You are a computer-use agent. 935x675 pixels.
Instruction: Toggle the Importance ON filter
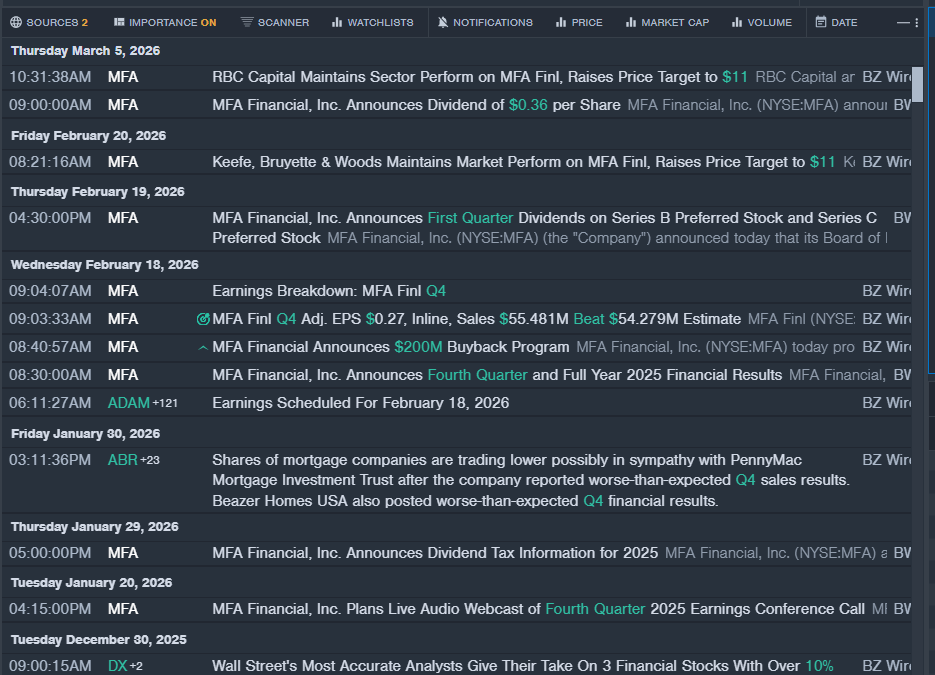(x=165, y=22)
